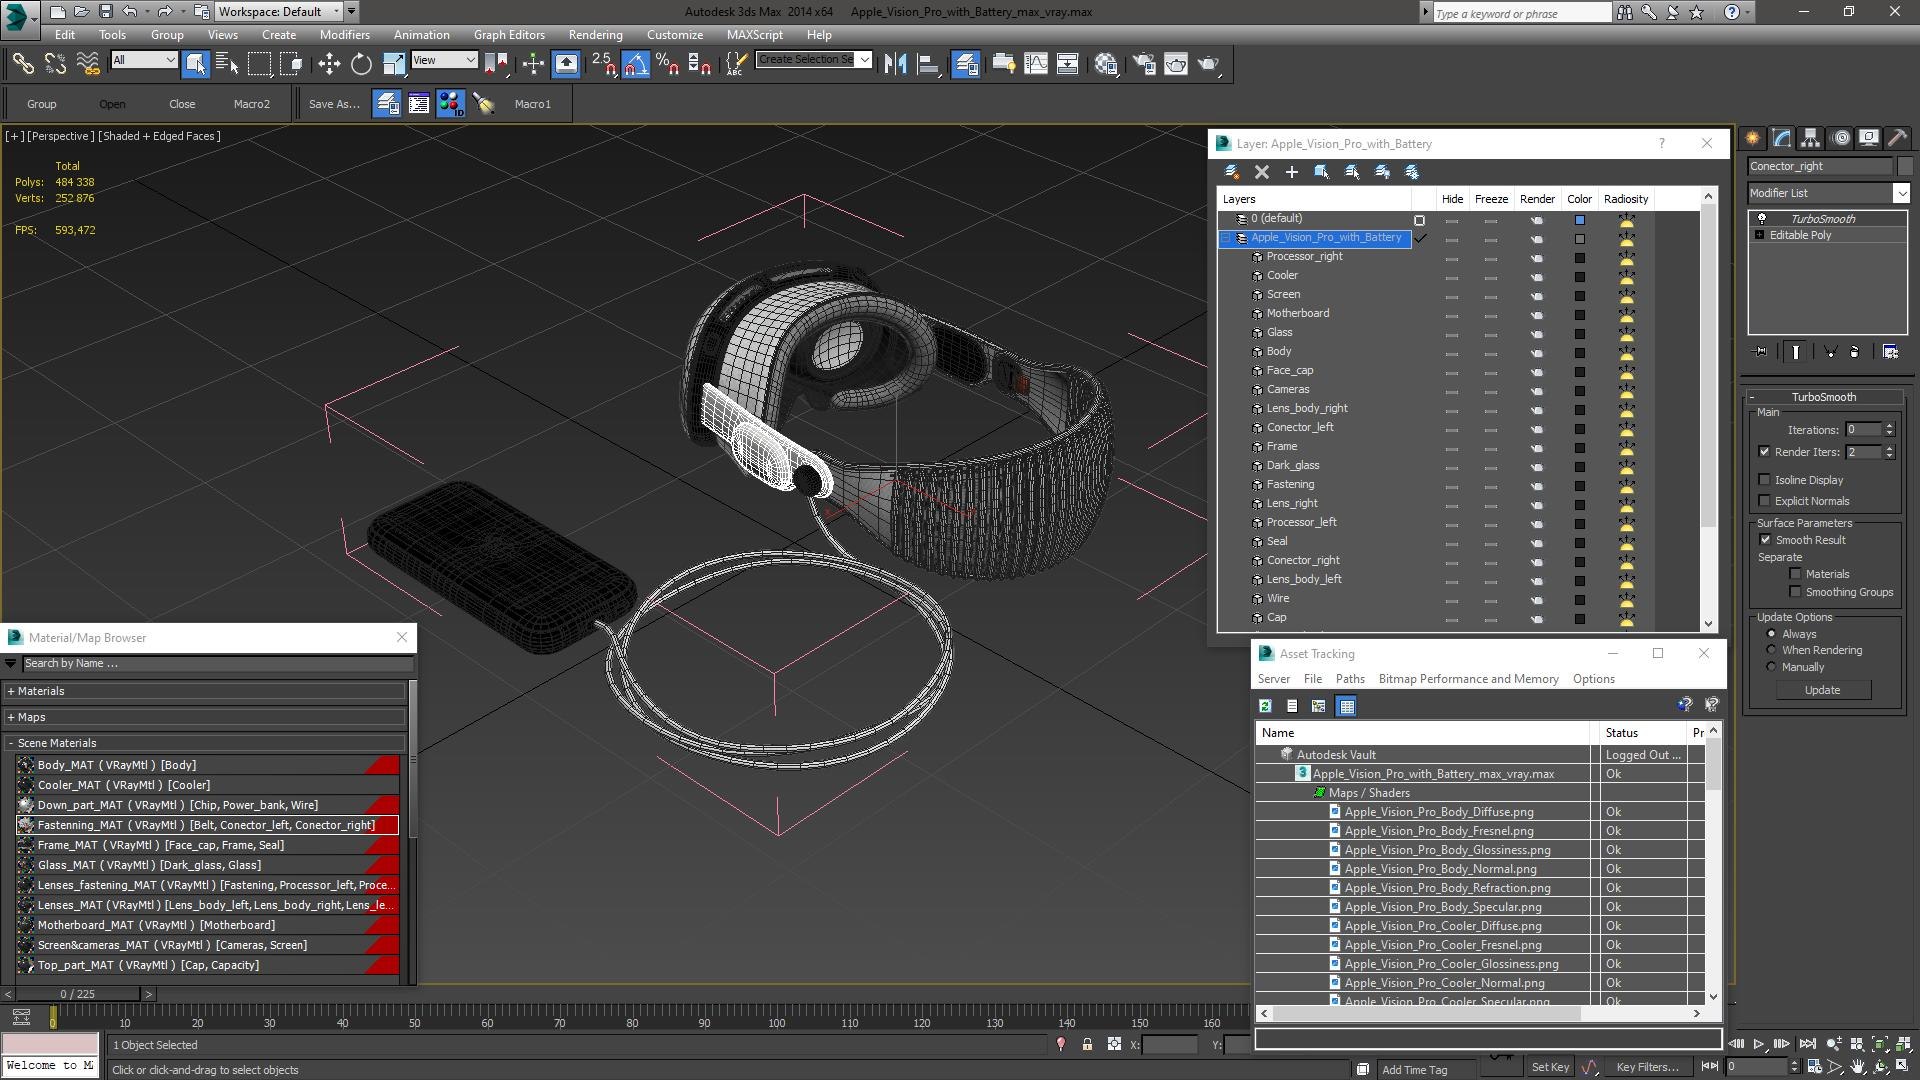Activate the Select and Rotate tool

coord(361,64)
